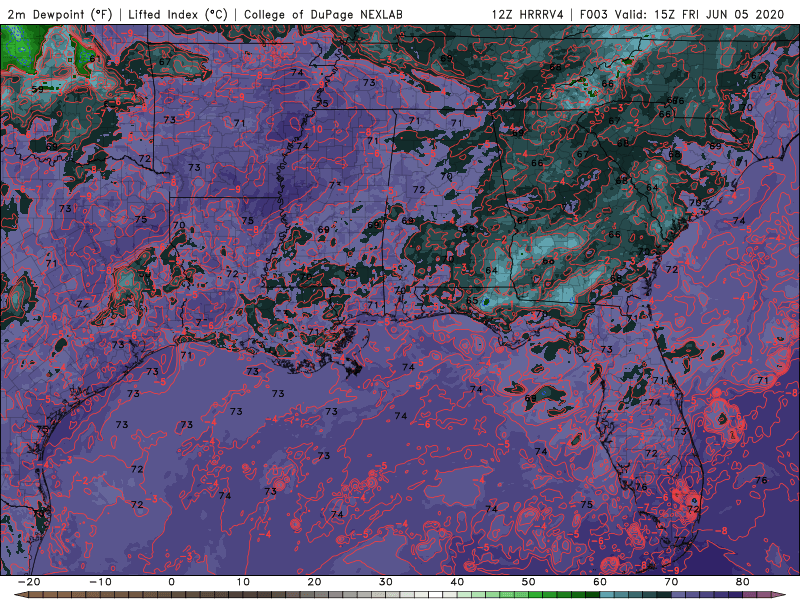Click the "-10" lifted index contour label
This screenshot has height=600, width=800.
[x=314, y=129]
